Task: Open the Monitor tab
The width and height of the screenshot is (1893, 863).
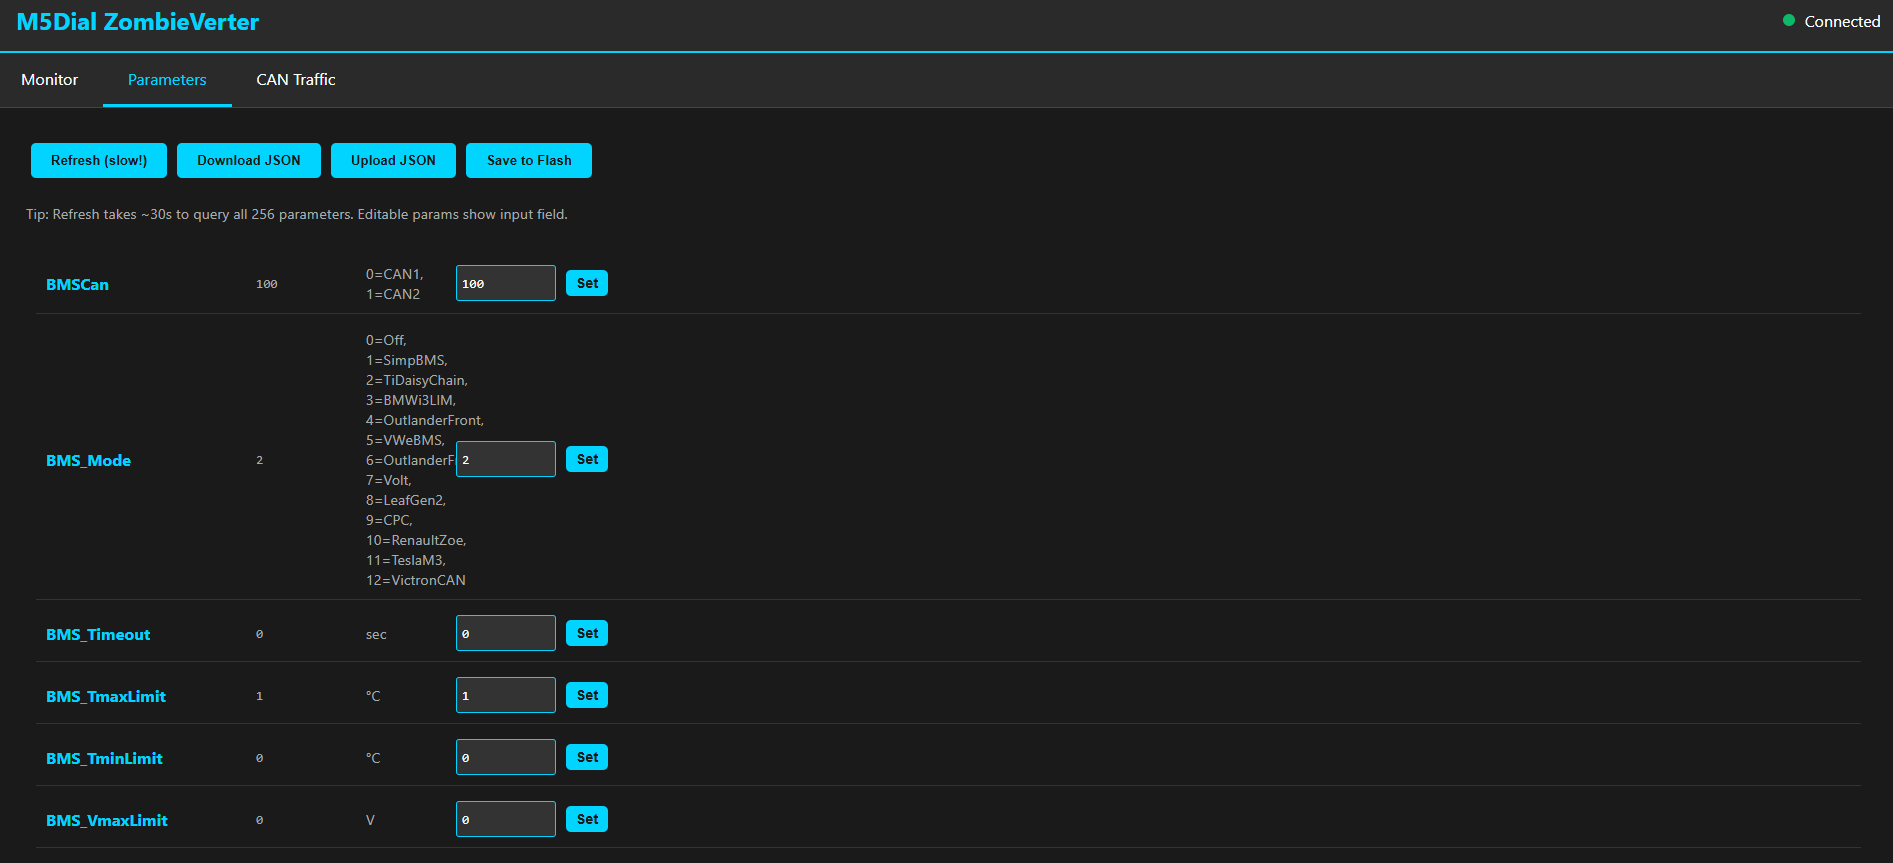Action: click(50, 80)
